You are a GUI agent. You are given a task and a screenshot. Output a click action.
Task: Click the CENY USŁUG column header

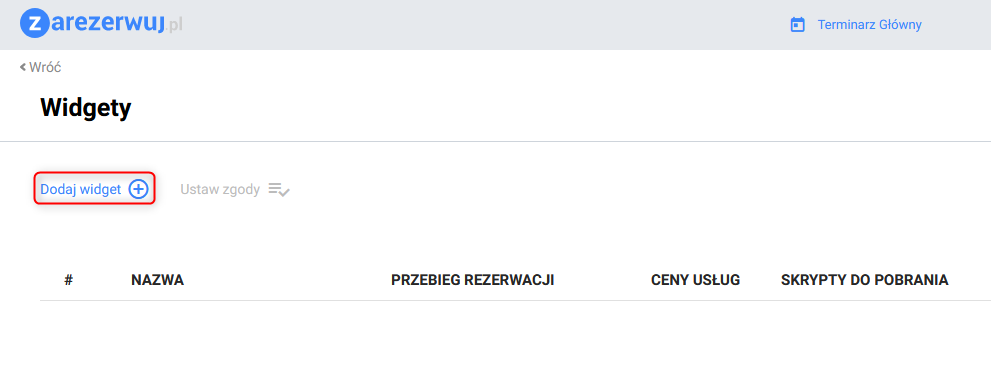(695, 279)
